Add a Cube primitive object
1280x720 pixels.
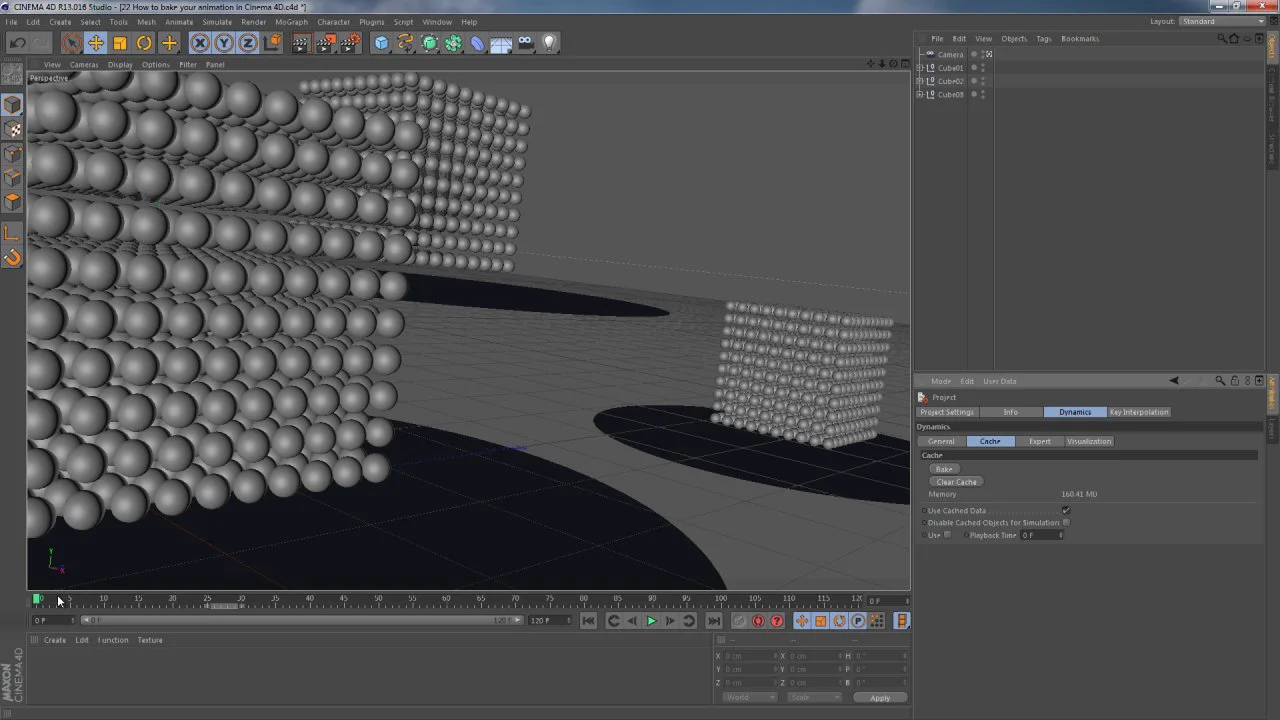381,42
